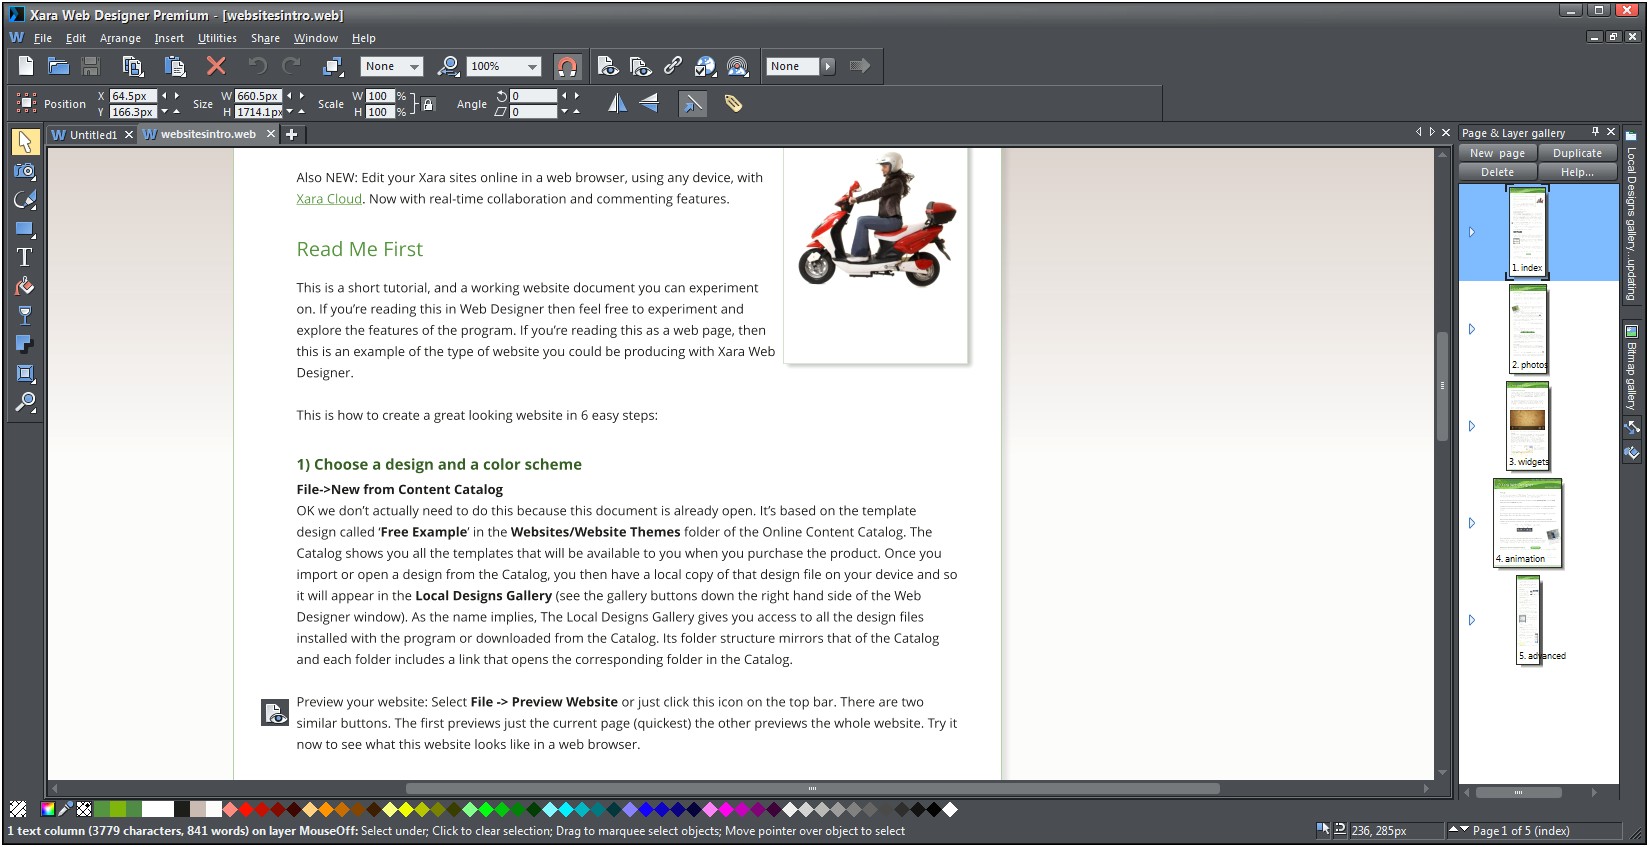Select the Fill tool

tap(25, 286)
